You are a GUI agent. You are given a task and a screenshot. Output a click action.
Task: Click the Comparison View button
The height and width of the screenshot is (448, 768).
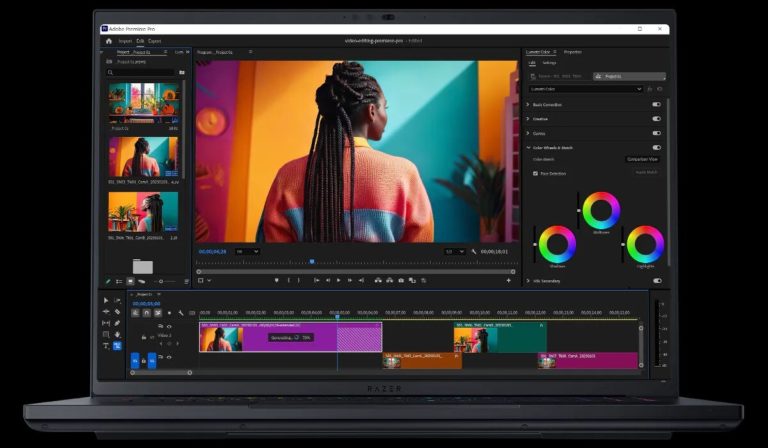[x=642, y=159]
